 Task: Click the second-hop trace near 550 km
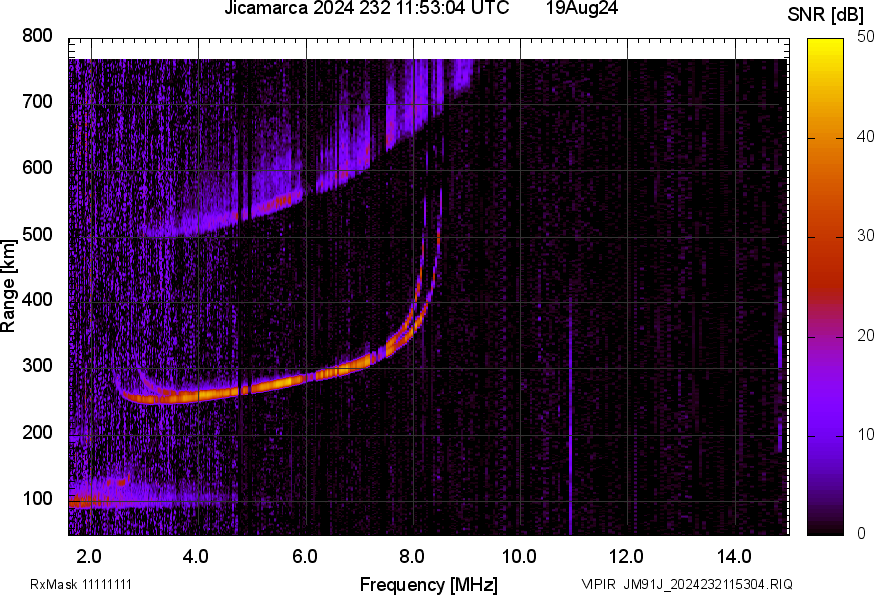tap(279, 202)
